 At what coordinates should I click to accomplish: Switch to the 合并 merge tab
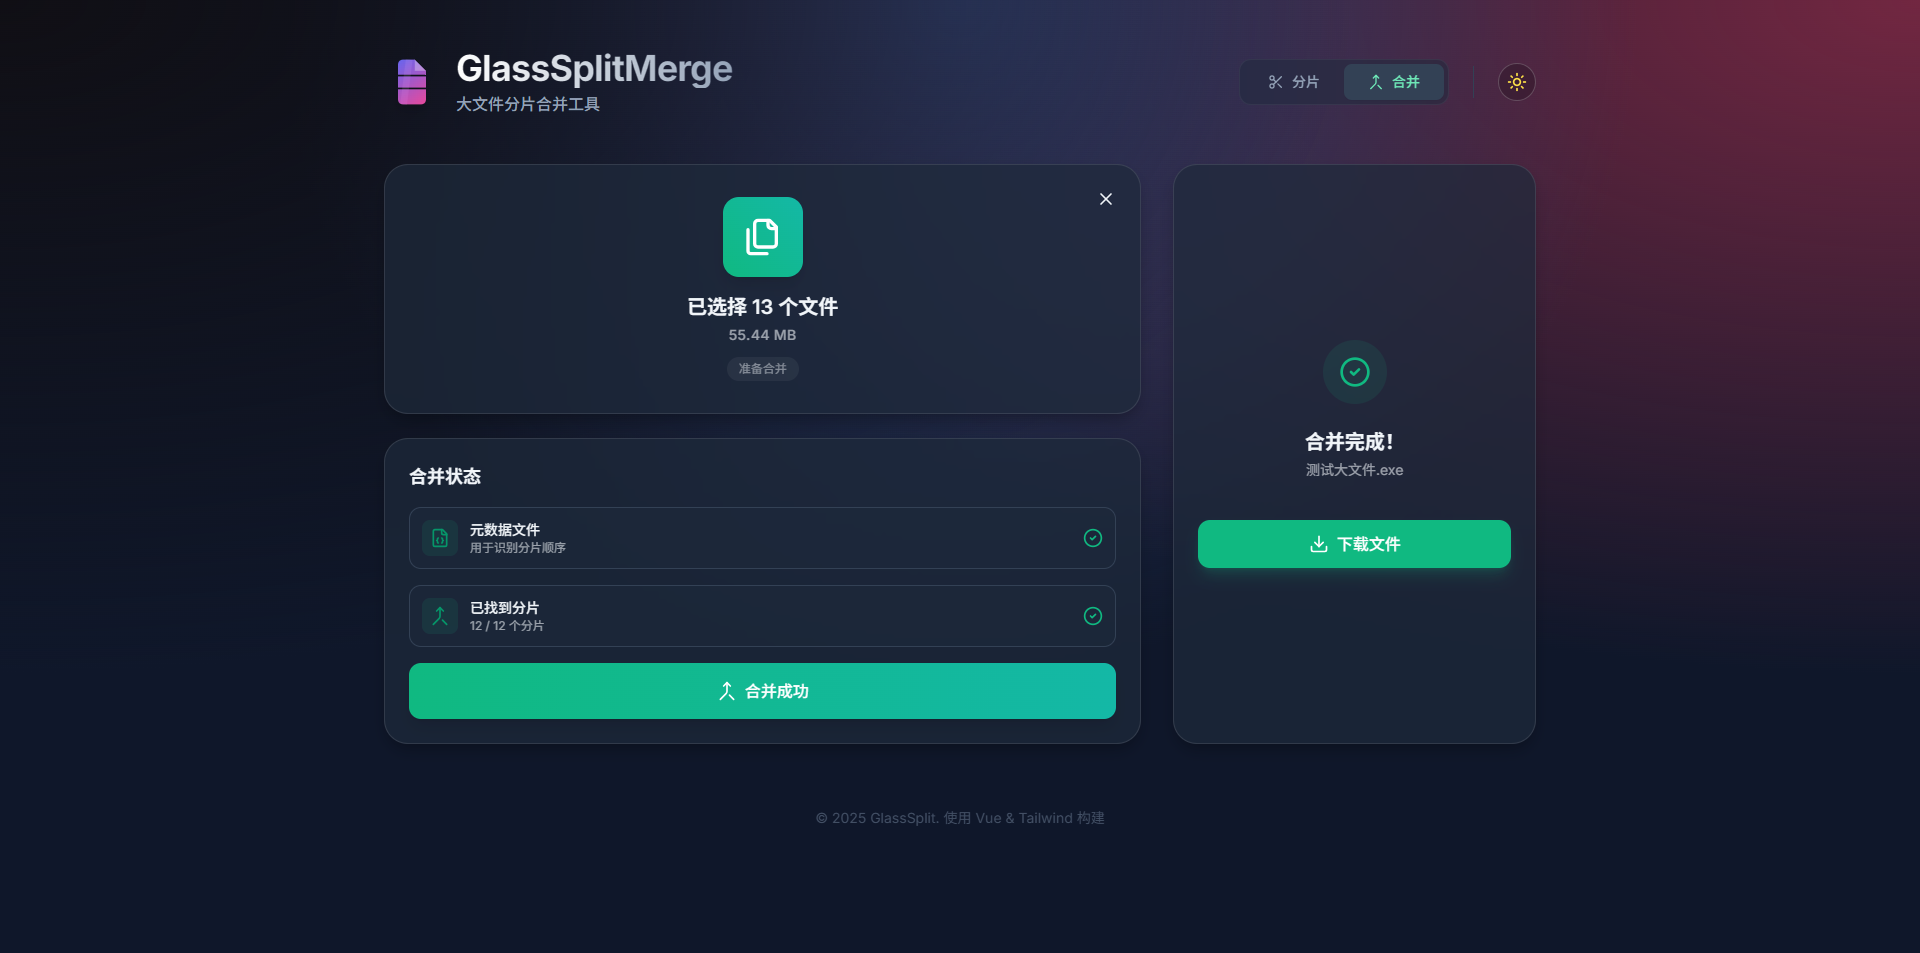click(x=1394, y=82)
